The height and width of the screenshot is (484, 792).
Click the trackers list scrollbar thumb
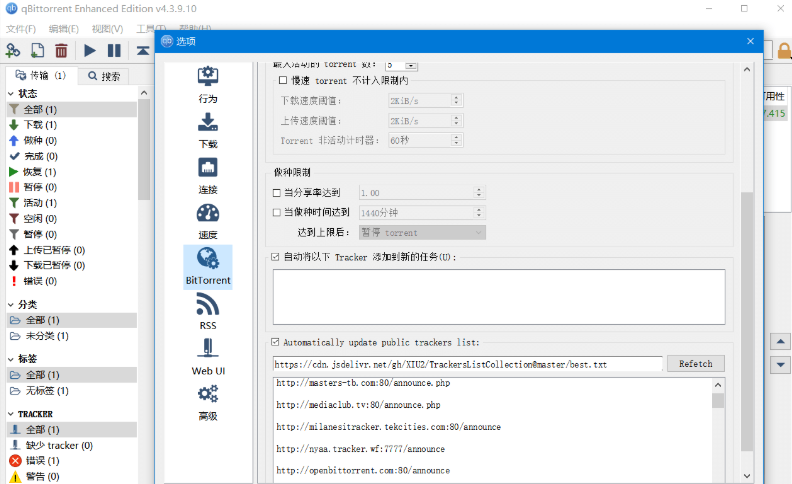point(718,401)
